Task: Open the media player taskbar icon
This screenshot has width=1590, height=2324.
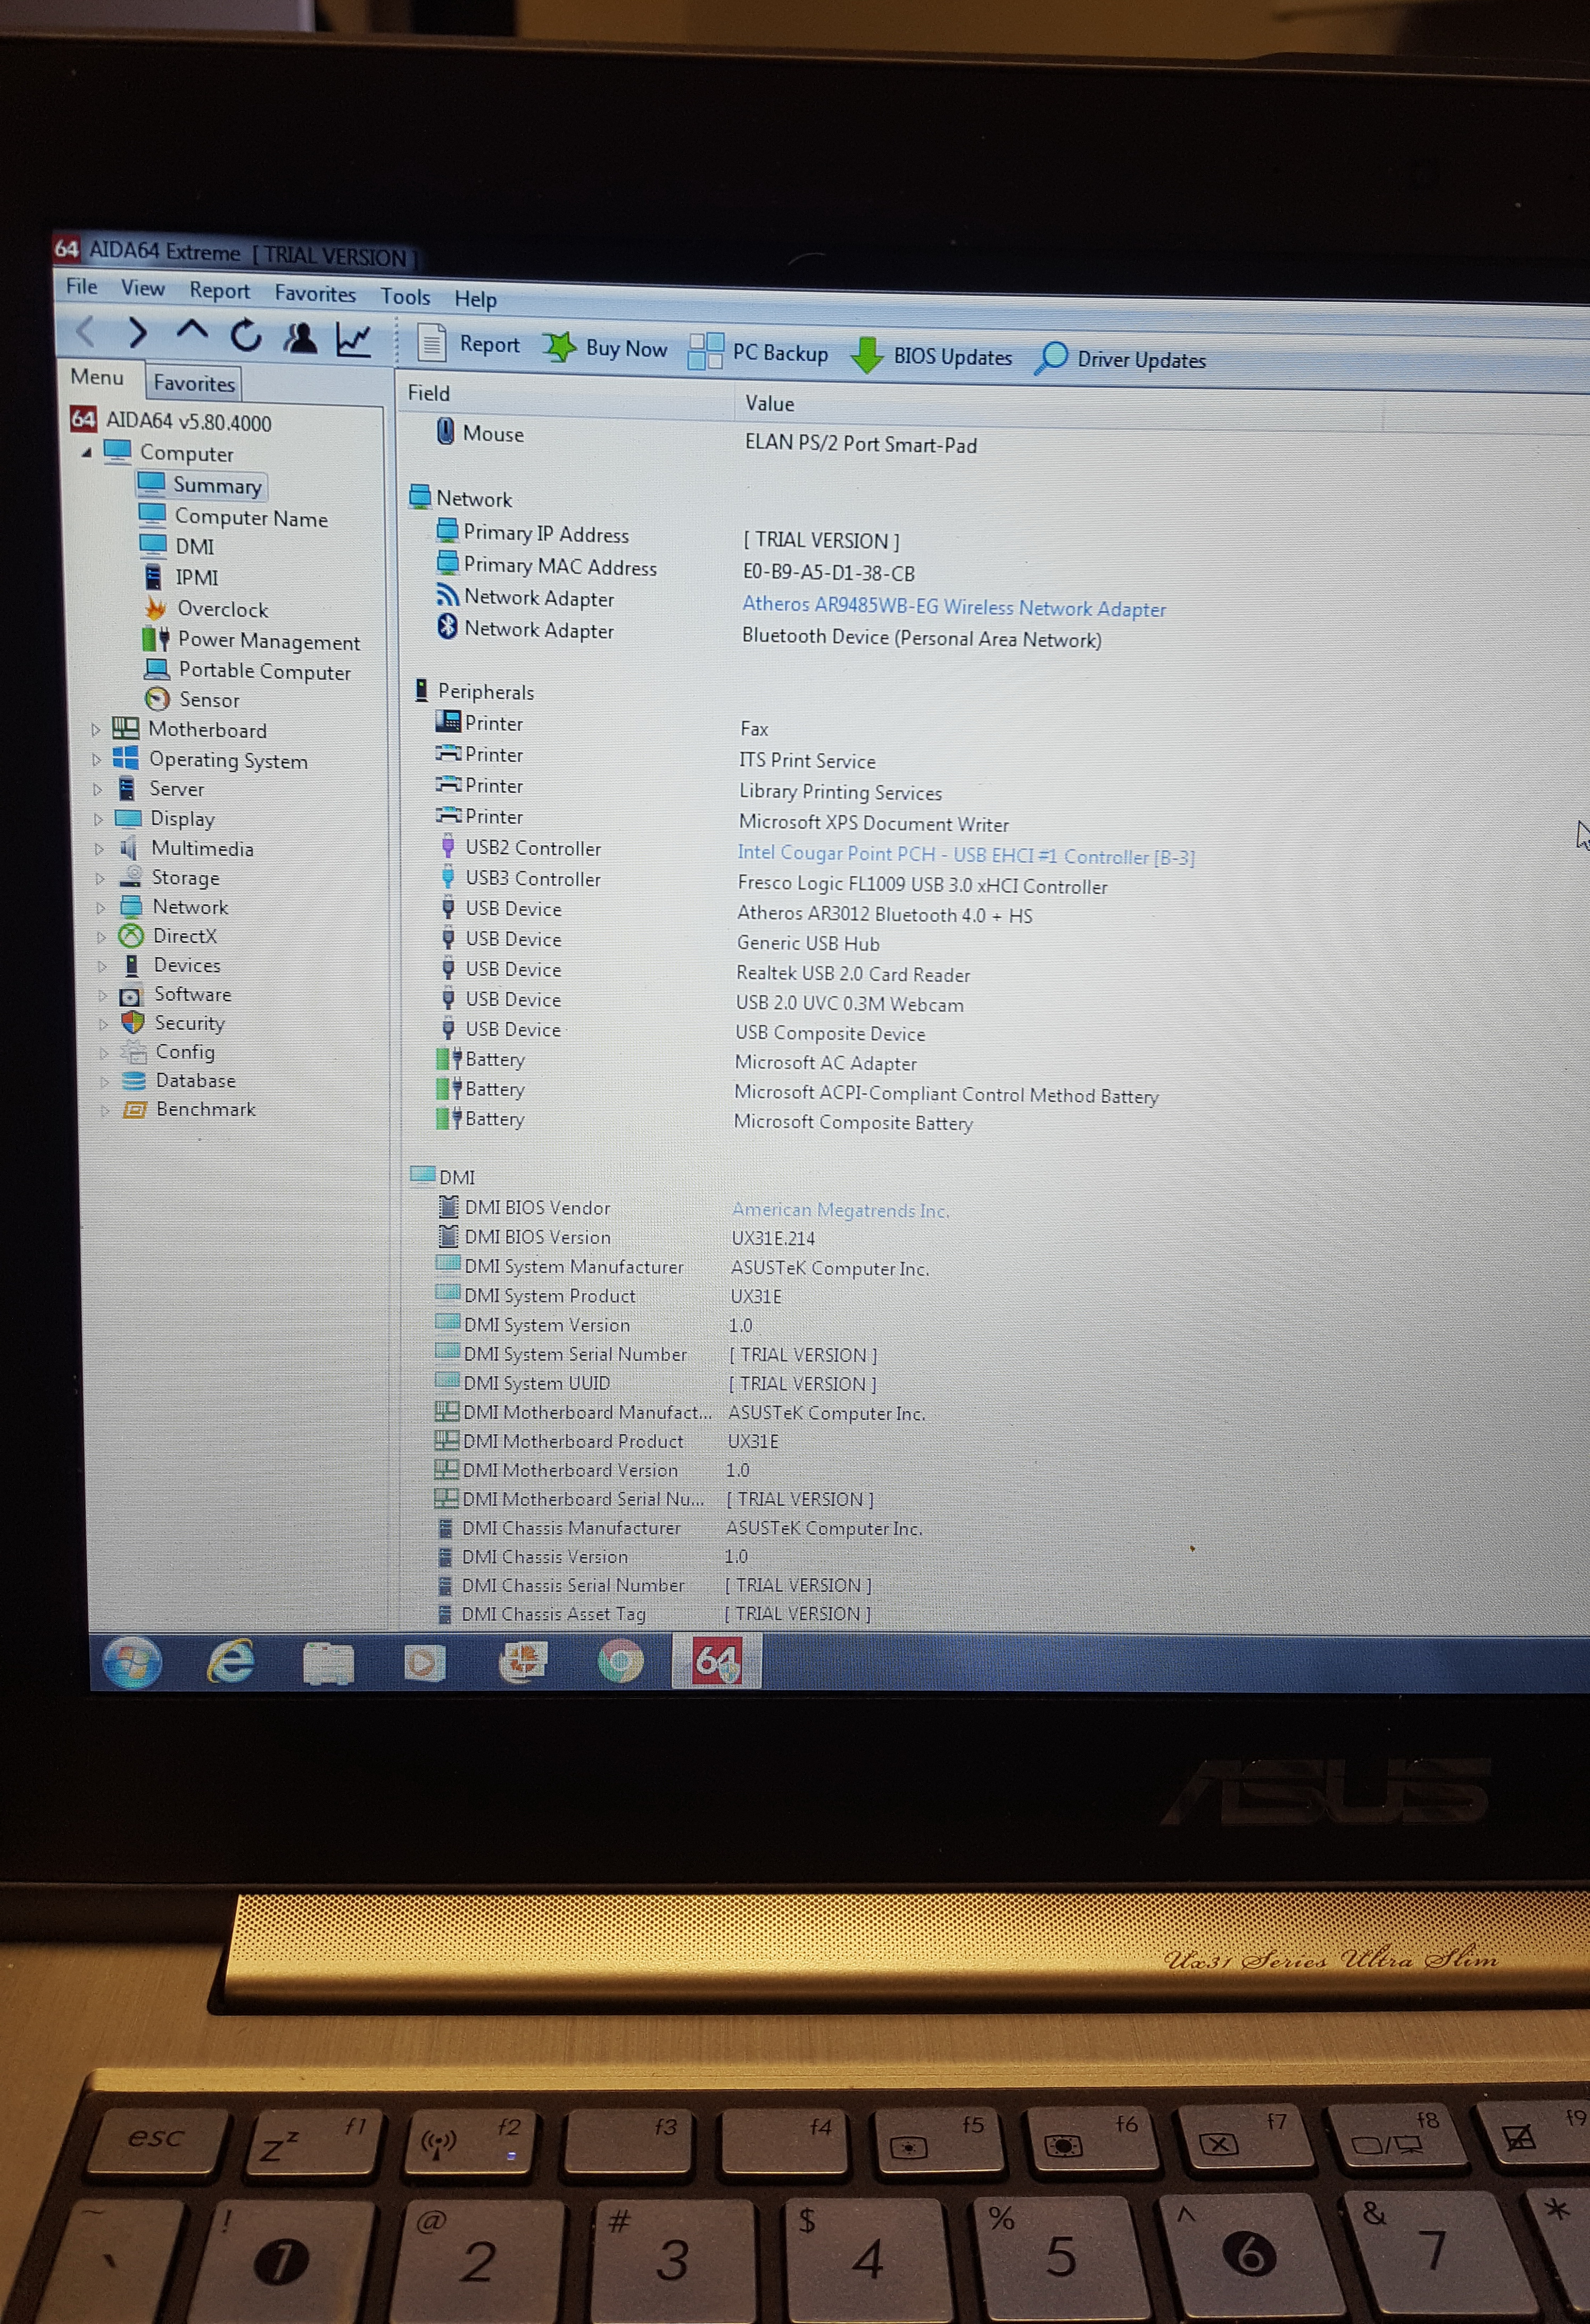Action: point(424,1663)
